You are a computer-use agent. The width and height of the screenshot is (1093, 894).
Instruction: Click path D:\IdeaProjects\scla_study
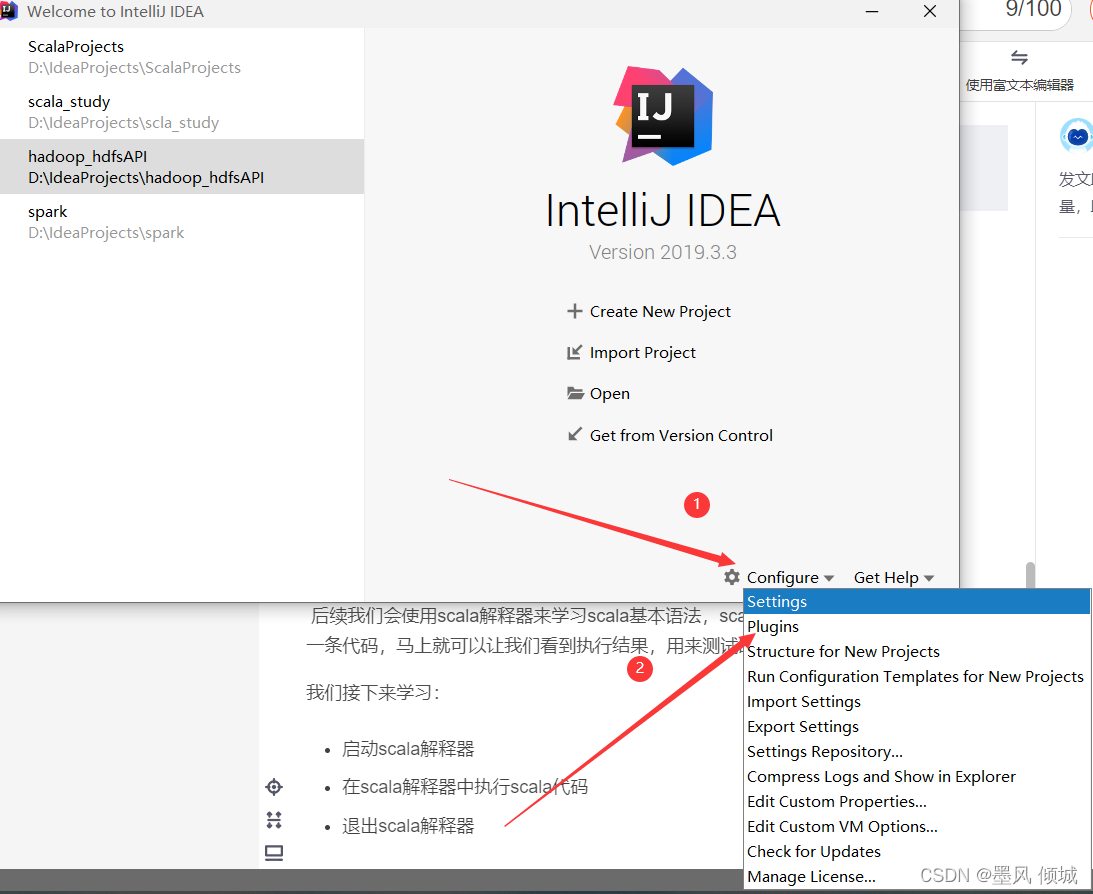tap(123, 123)
